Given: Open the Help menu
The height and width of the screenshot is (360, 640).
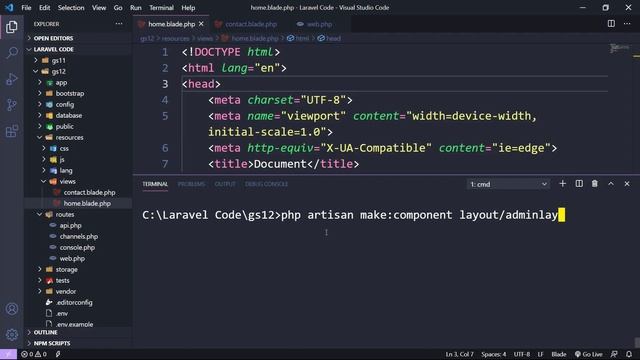Looking at the screenshot, I should pos(188,8).
